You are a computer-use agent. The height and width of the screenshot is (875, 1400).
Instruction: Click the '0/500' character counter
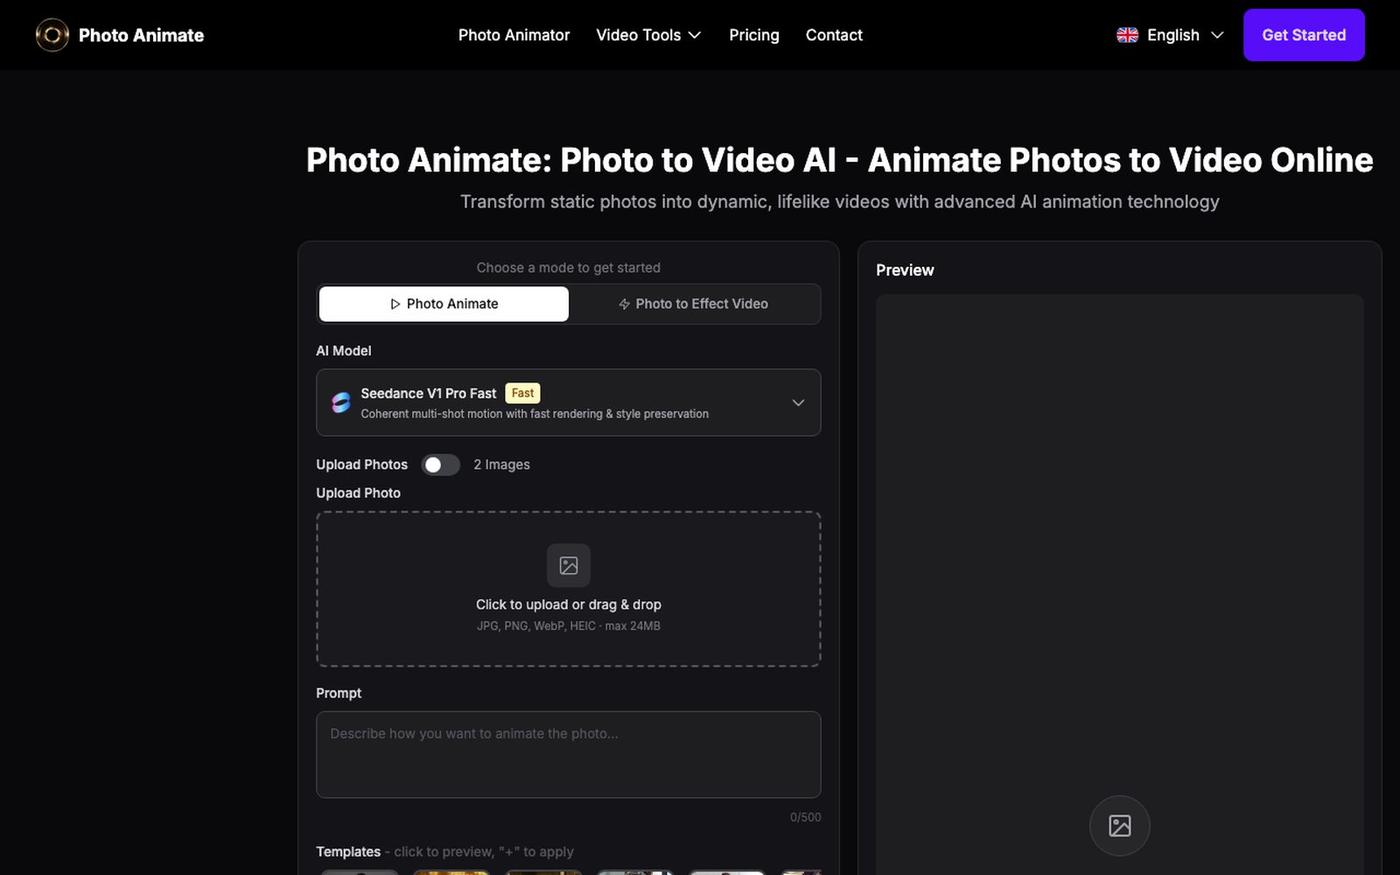coord(805,817)
